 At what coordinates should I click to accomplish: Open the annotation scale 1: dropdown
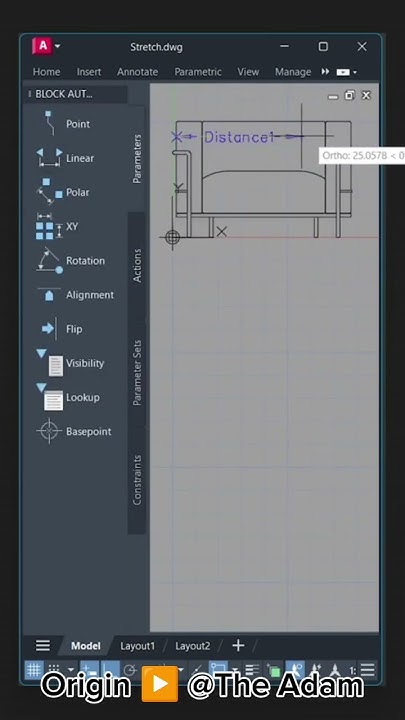353,671
